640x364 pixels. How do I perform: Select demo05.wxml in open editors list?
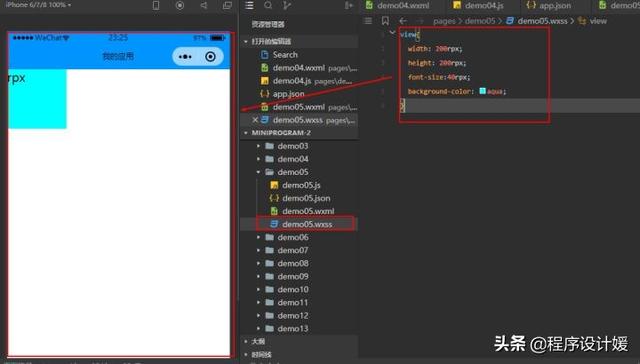[x=299, y=107]
